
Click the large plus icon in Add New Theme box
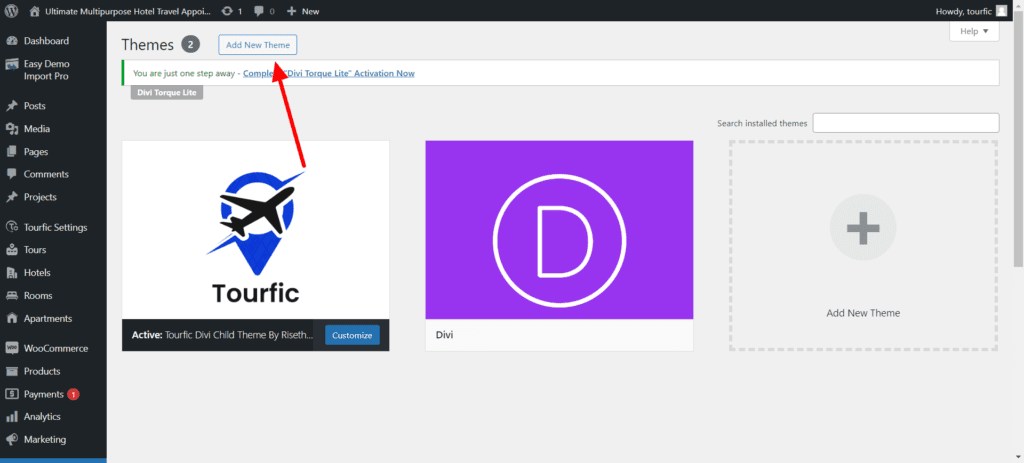coord(863,228)
